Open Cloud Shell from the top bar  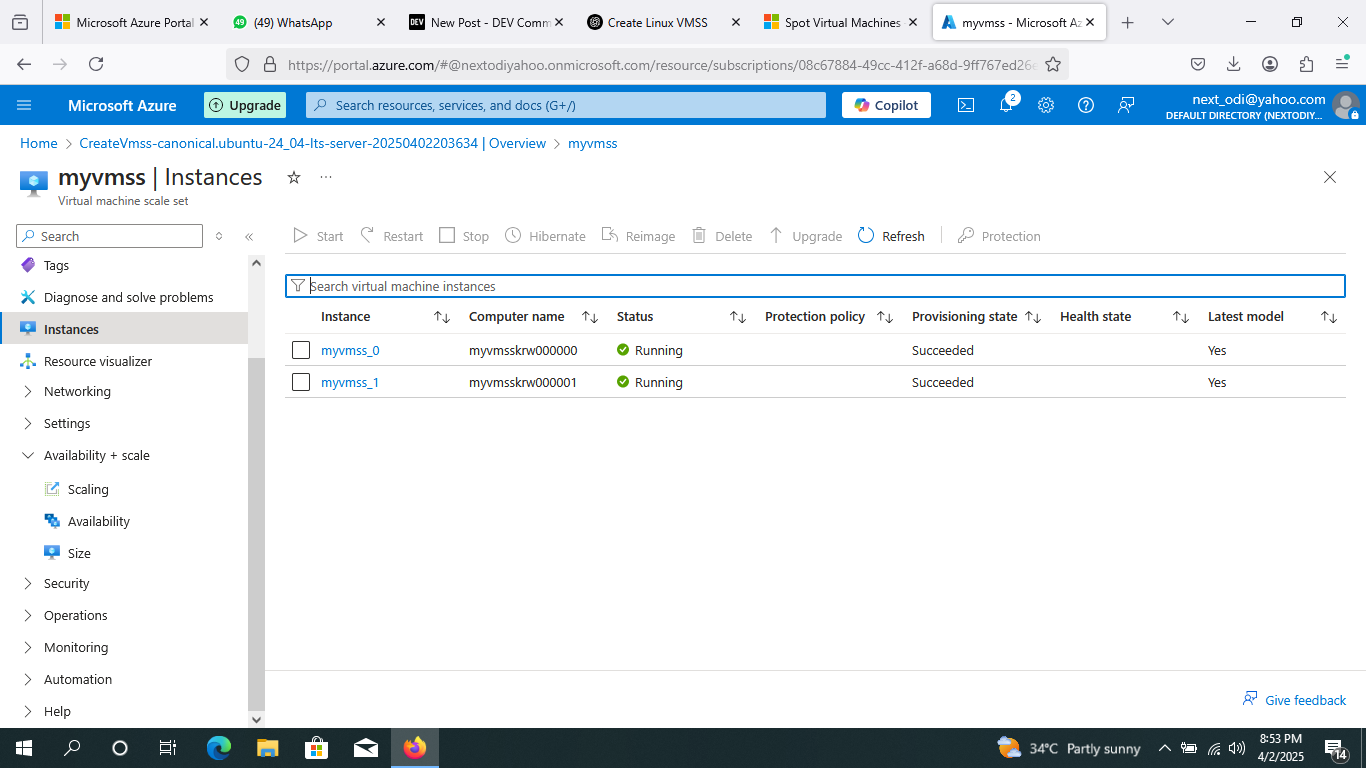[966, 105]
